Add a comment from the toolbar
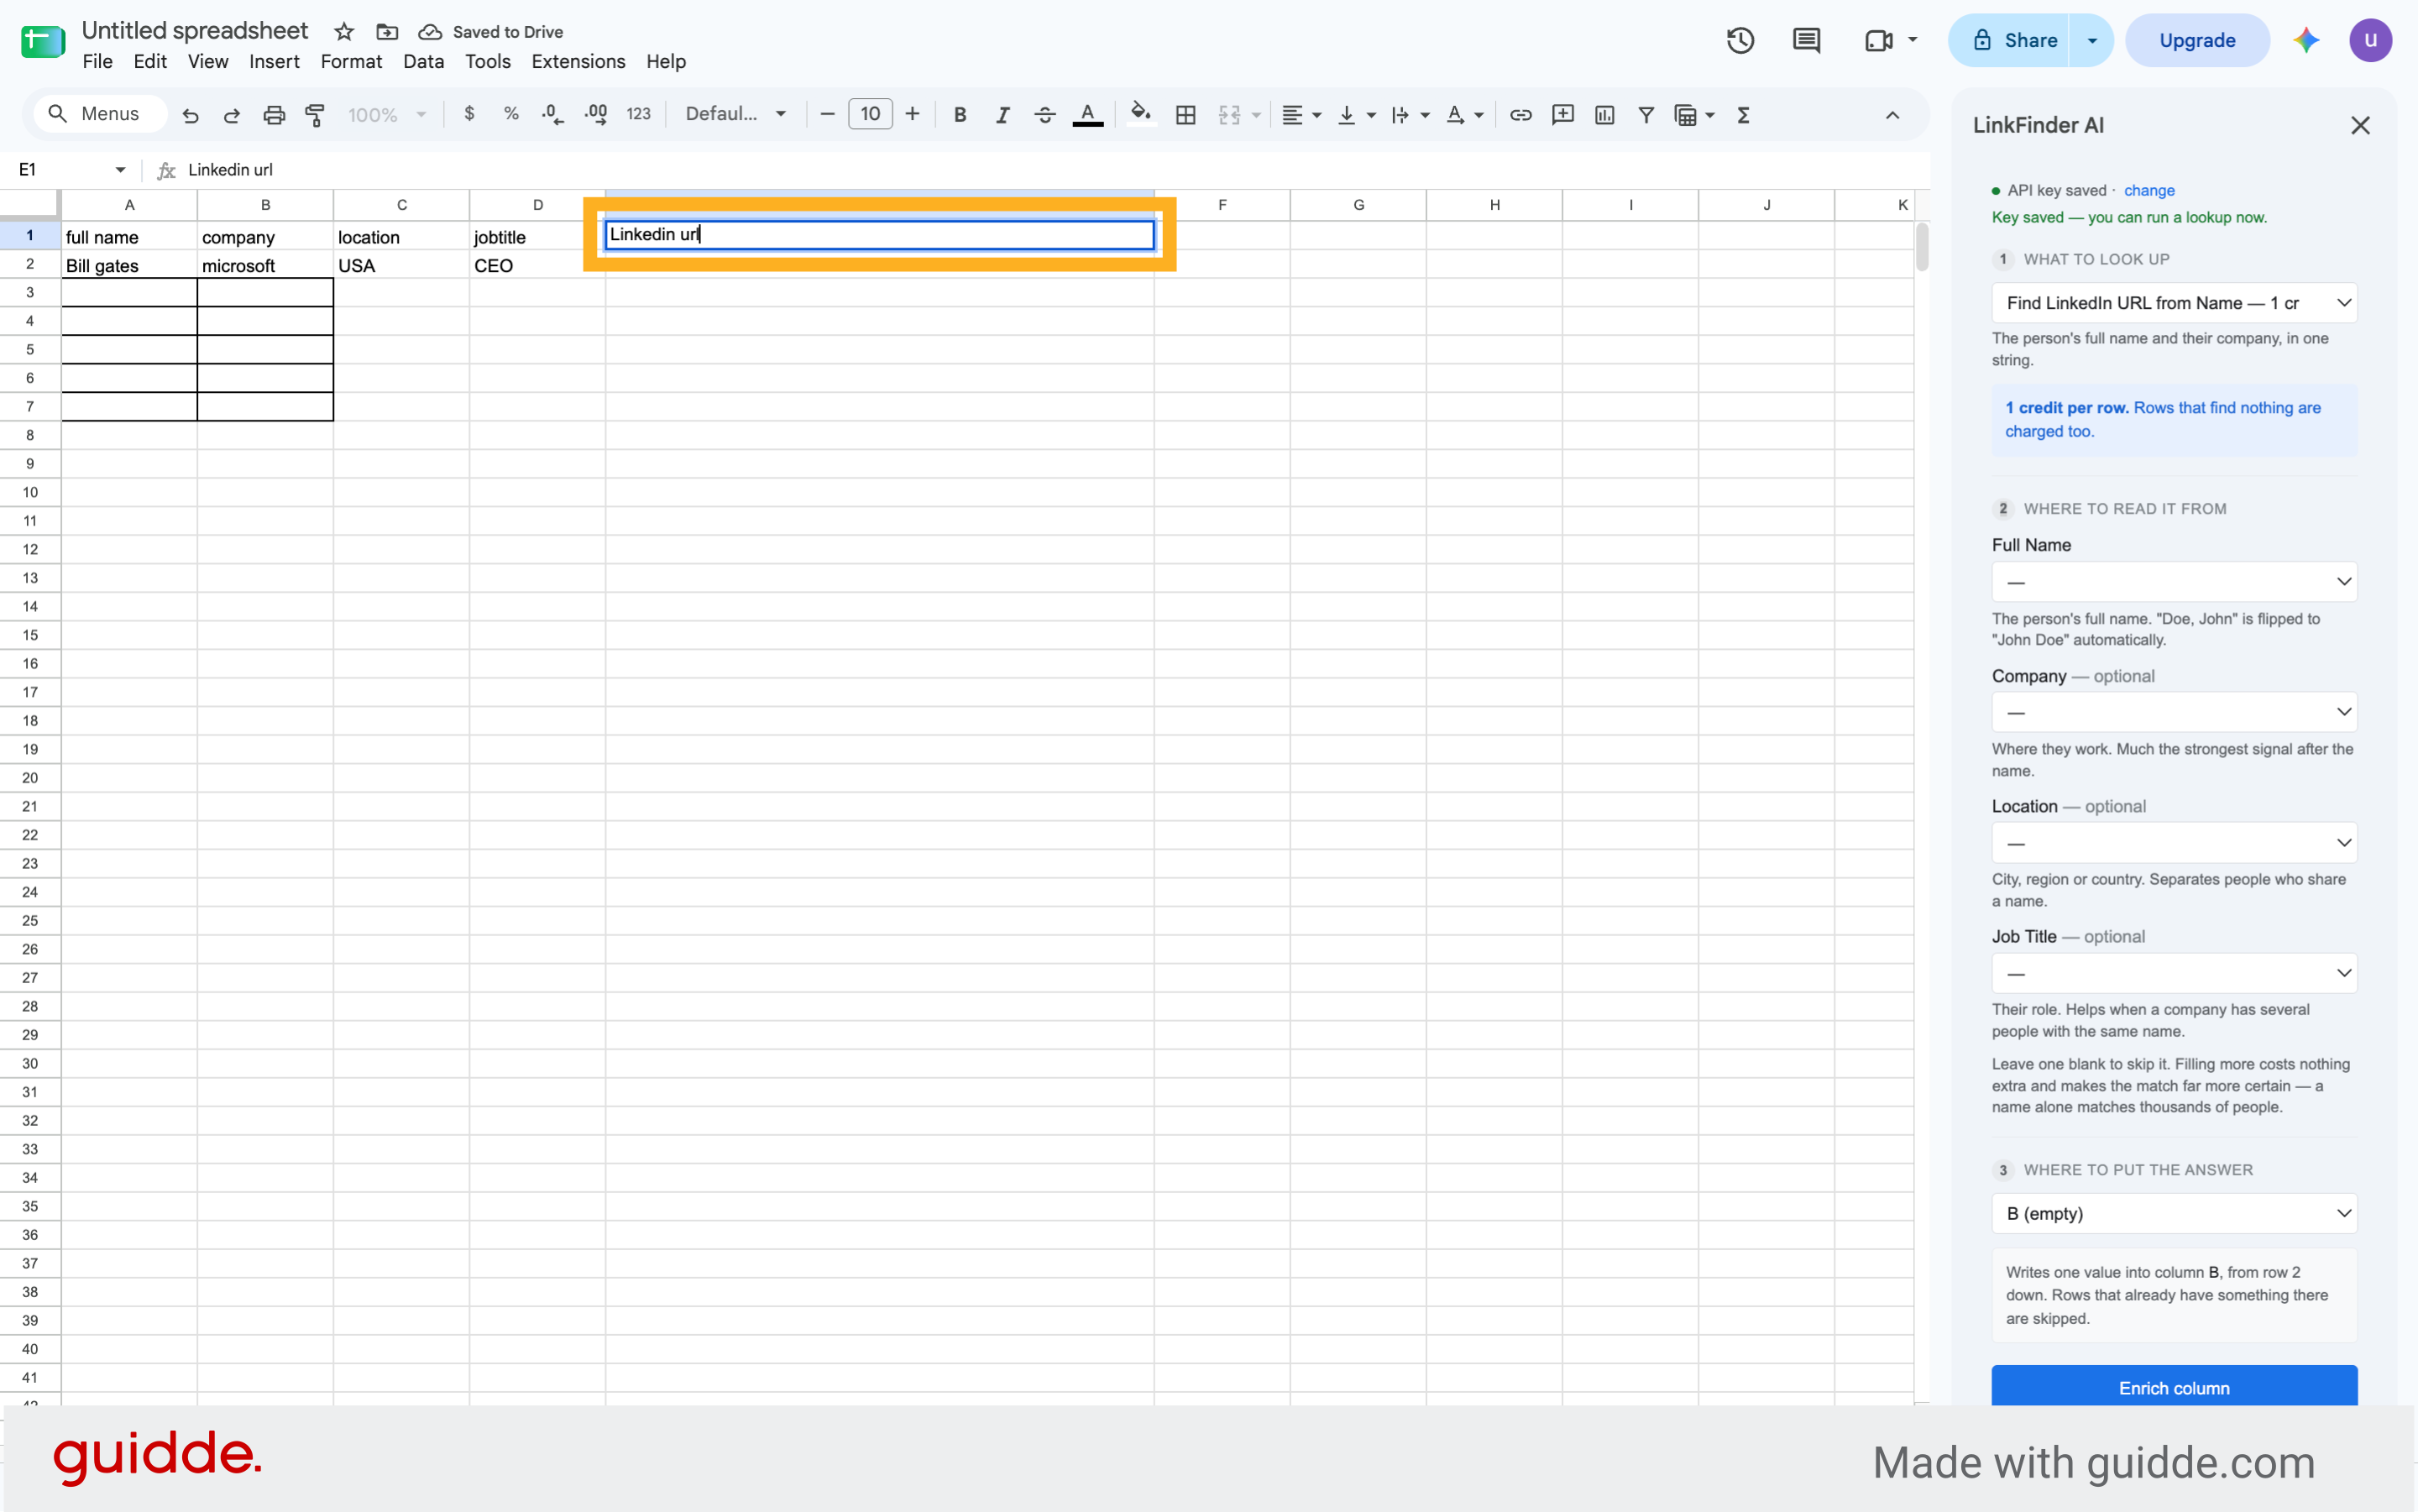The image size is (2418, 1512). [x=1563, y=115]
